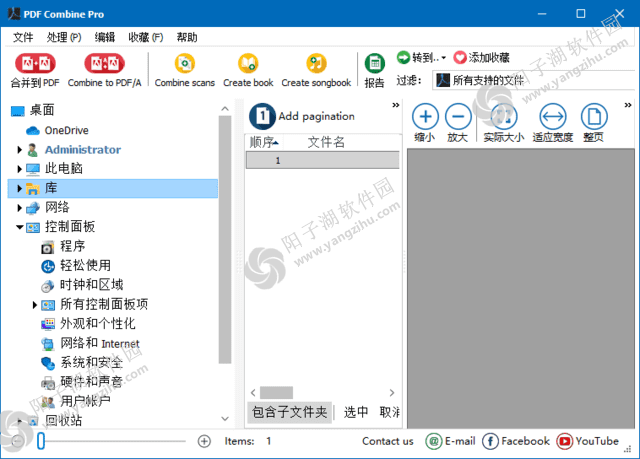The image size is (640, 459).
Task: Open the 编辑 menu
Action: (x=105, y=38)
